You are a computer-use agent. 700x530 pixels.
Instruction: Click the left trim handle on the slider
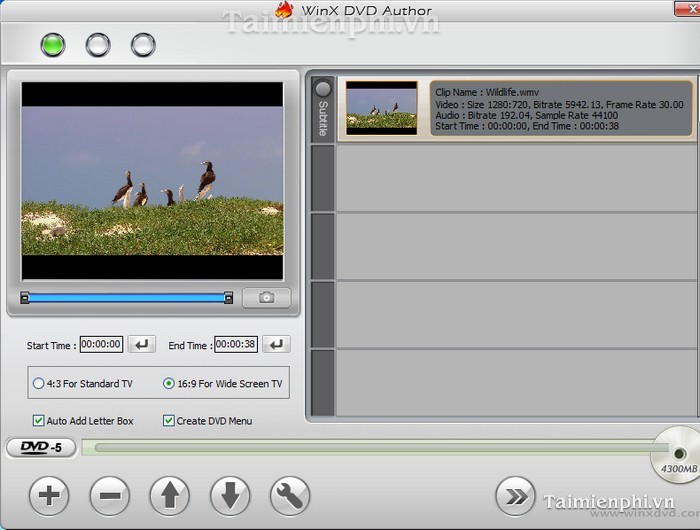coord(25,298)
